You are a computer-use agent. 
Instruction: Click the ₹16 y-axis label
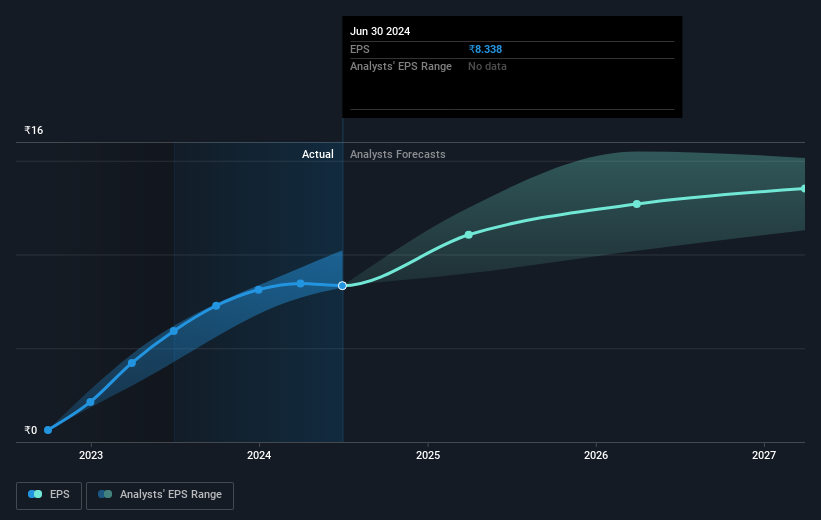coord(34,130)
